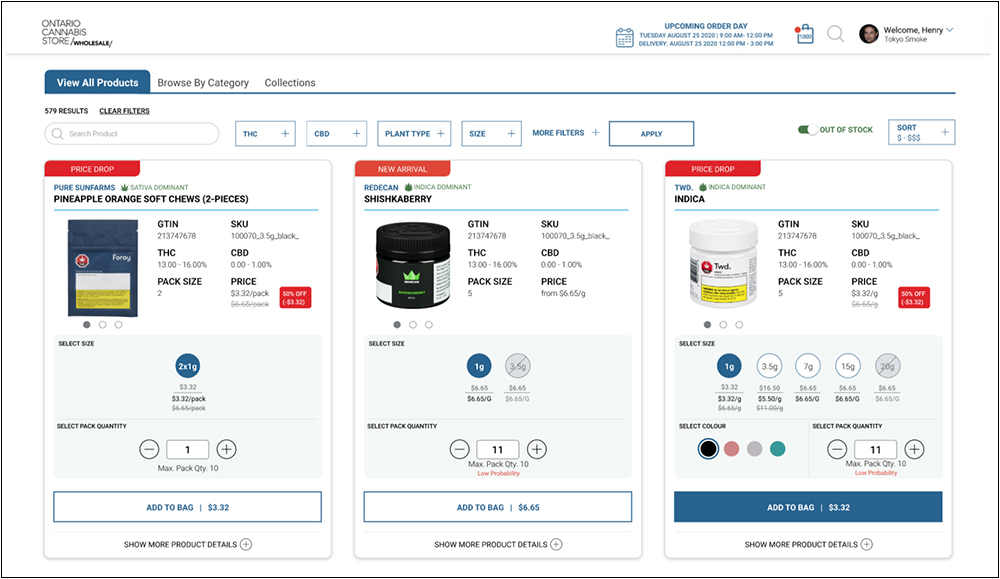
Task: Show more product details for TWD. Indica
Action: point(808,545)
